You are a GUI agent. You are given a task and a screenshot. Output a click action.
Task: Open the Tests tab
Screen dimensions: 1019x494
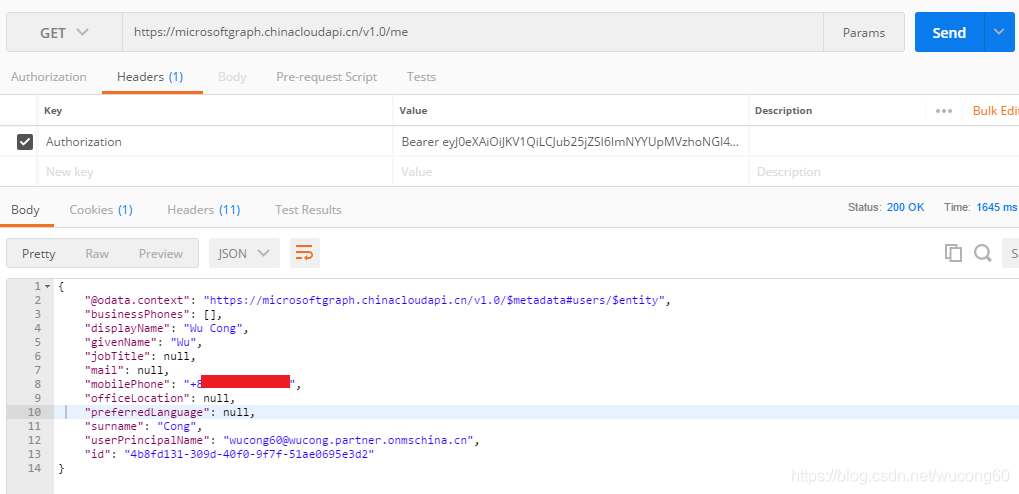(x=421, y=77)
